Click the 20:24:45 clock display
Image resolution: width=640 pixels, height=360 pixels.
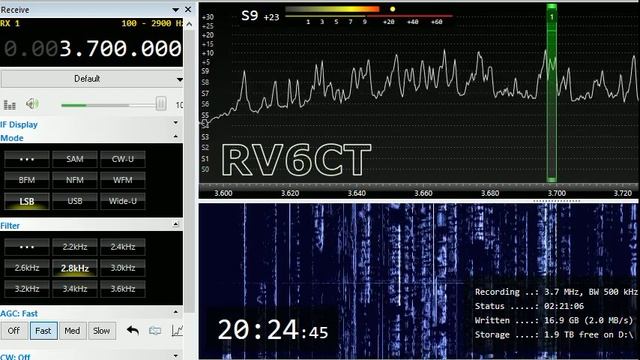pos(273,330)
